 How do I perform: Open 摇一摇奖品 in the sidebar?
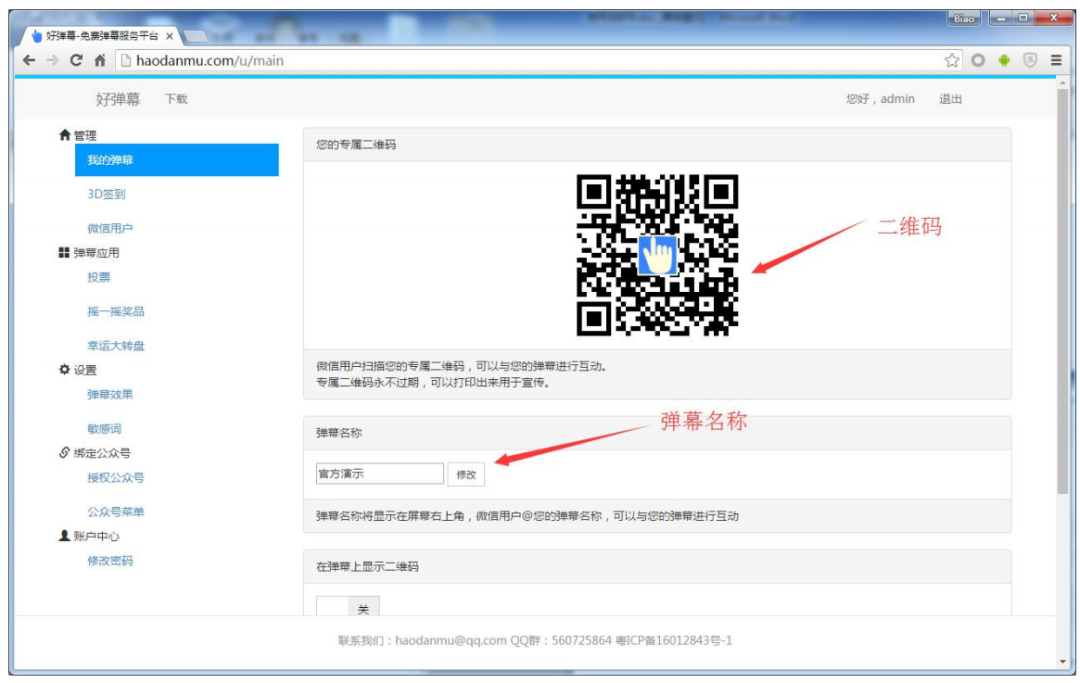click(x=116, y=311)
